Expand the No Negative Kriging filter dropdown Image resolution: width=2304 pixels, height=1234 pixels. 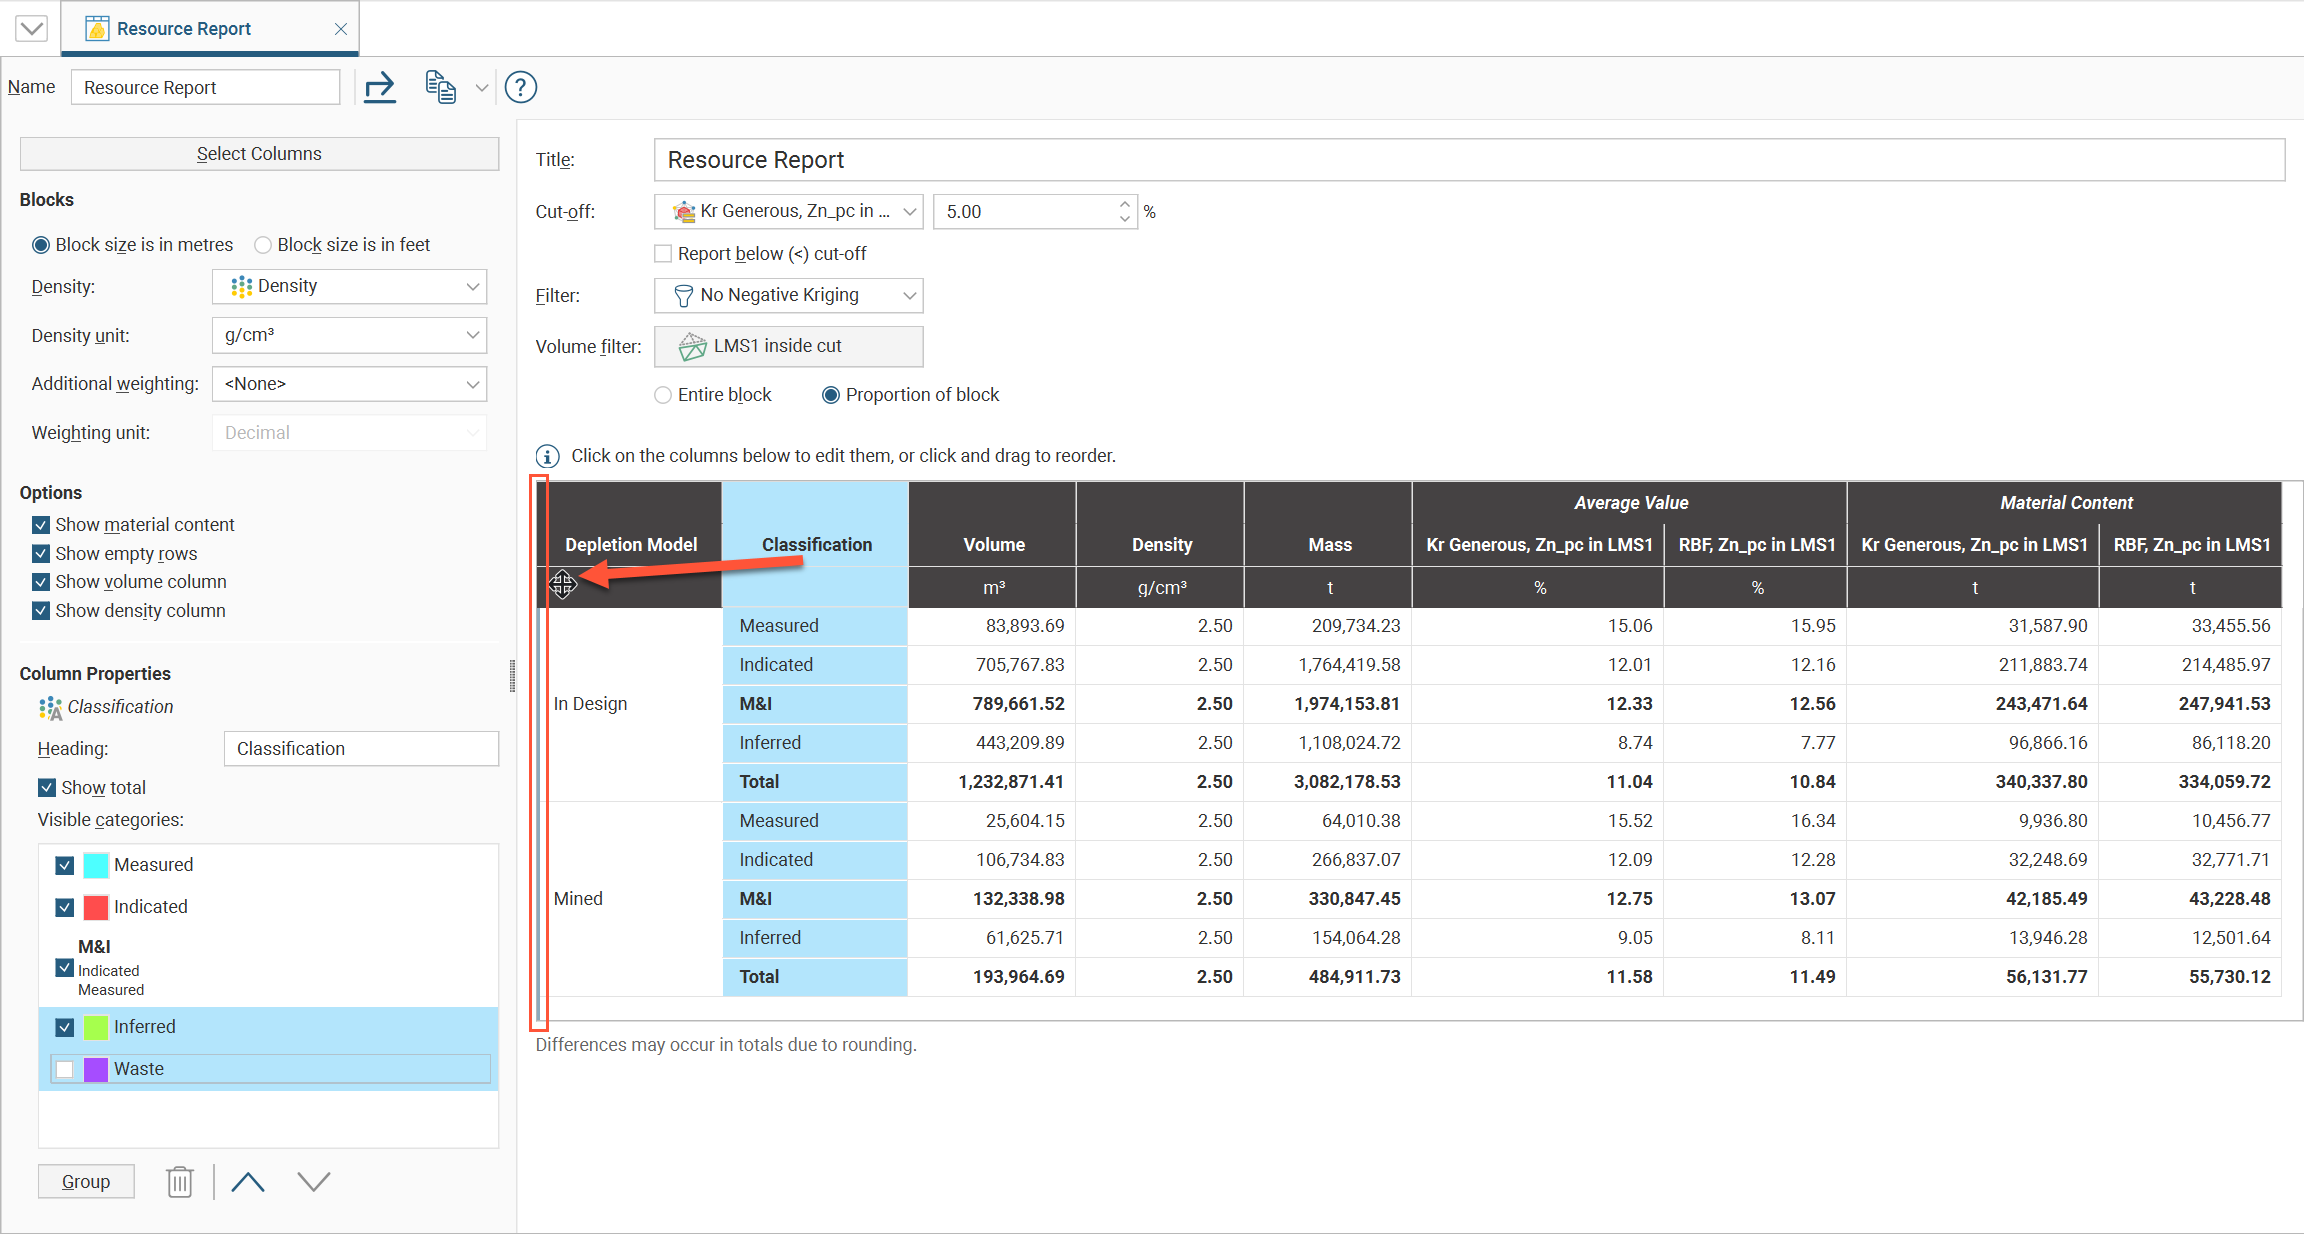(788, 296)
